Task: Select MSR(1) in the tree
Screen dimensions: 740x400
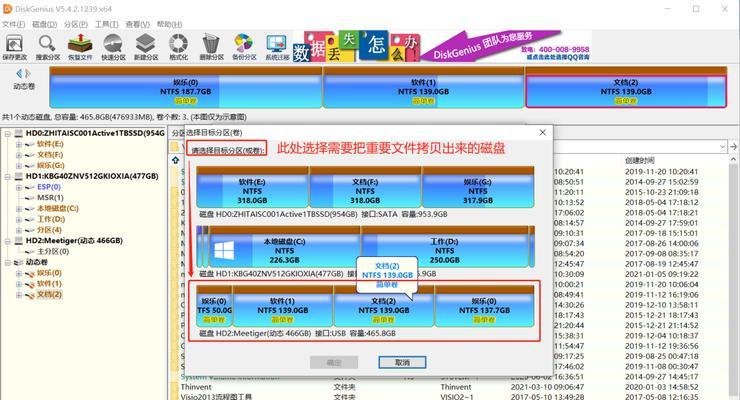Action: (50, 198)
